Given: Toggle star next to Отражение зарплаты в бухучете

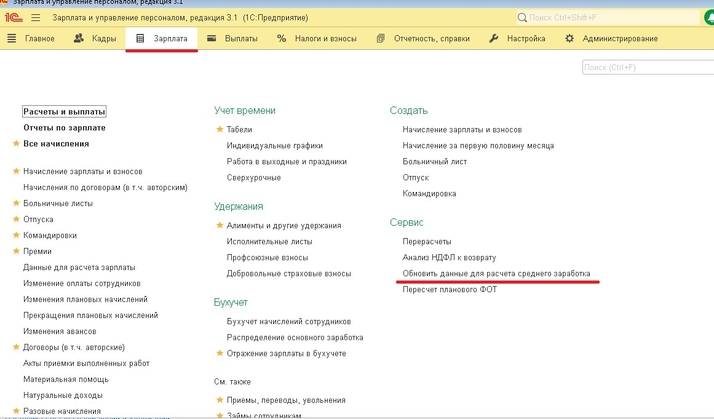Looking at the screenshot, I should pos(220,354).
